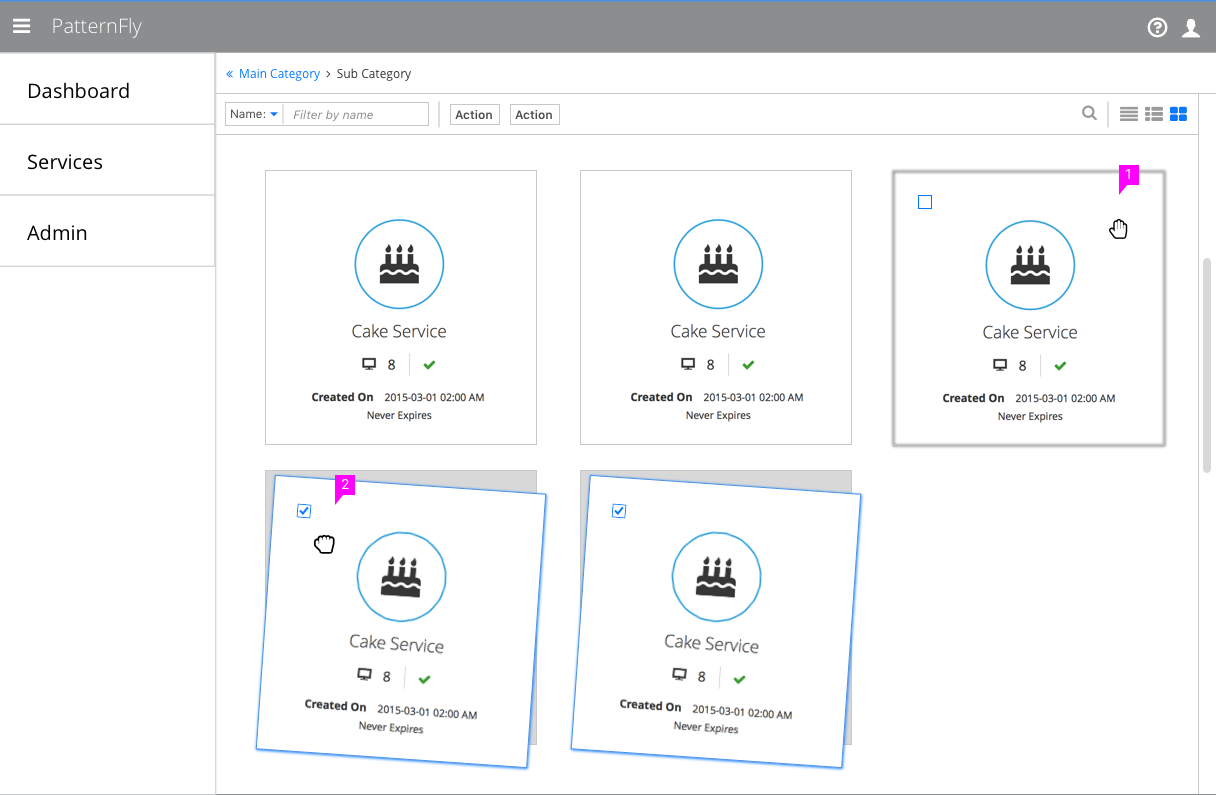
Task: Click the double chevron back icon in breadcrumb
Action: (229, 74)
